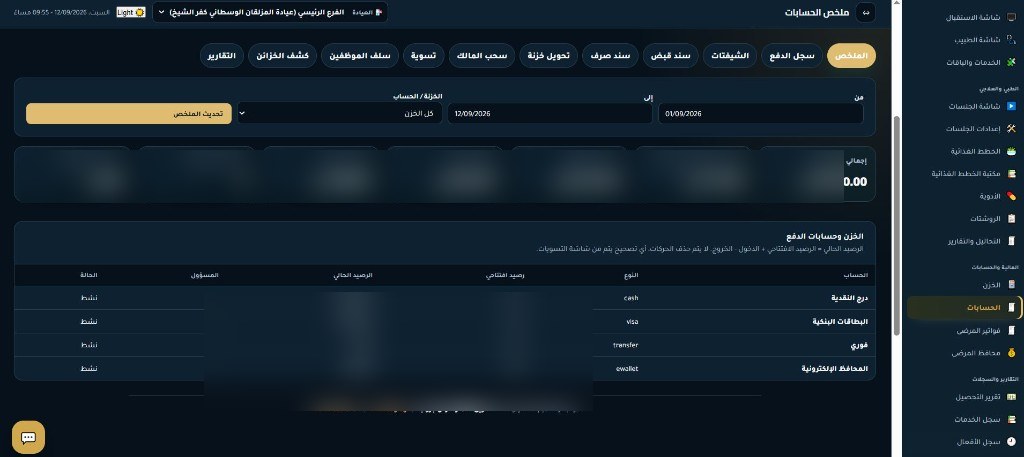Open the سحب المالك tab
The width and height of the screenshot is (1024, 457).
click(x=482, y=55)
